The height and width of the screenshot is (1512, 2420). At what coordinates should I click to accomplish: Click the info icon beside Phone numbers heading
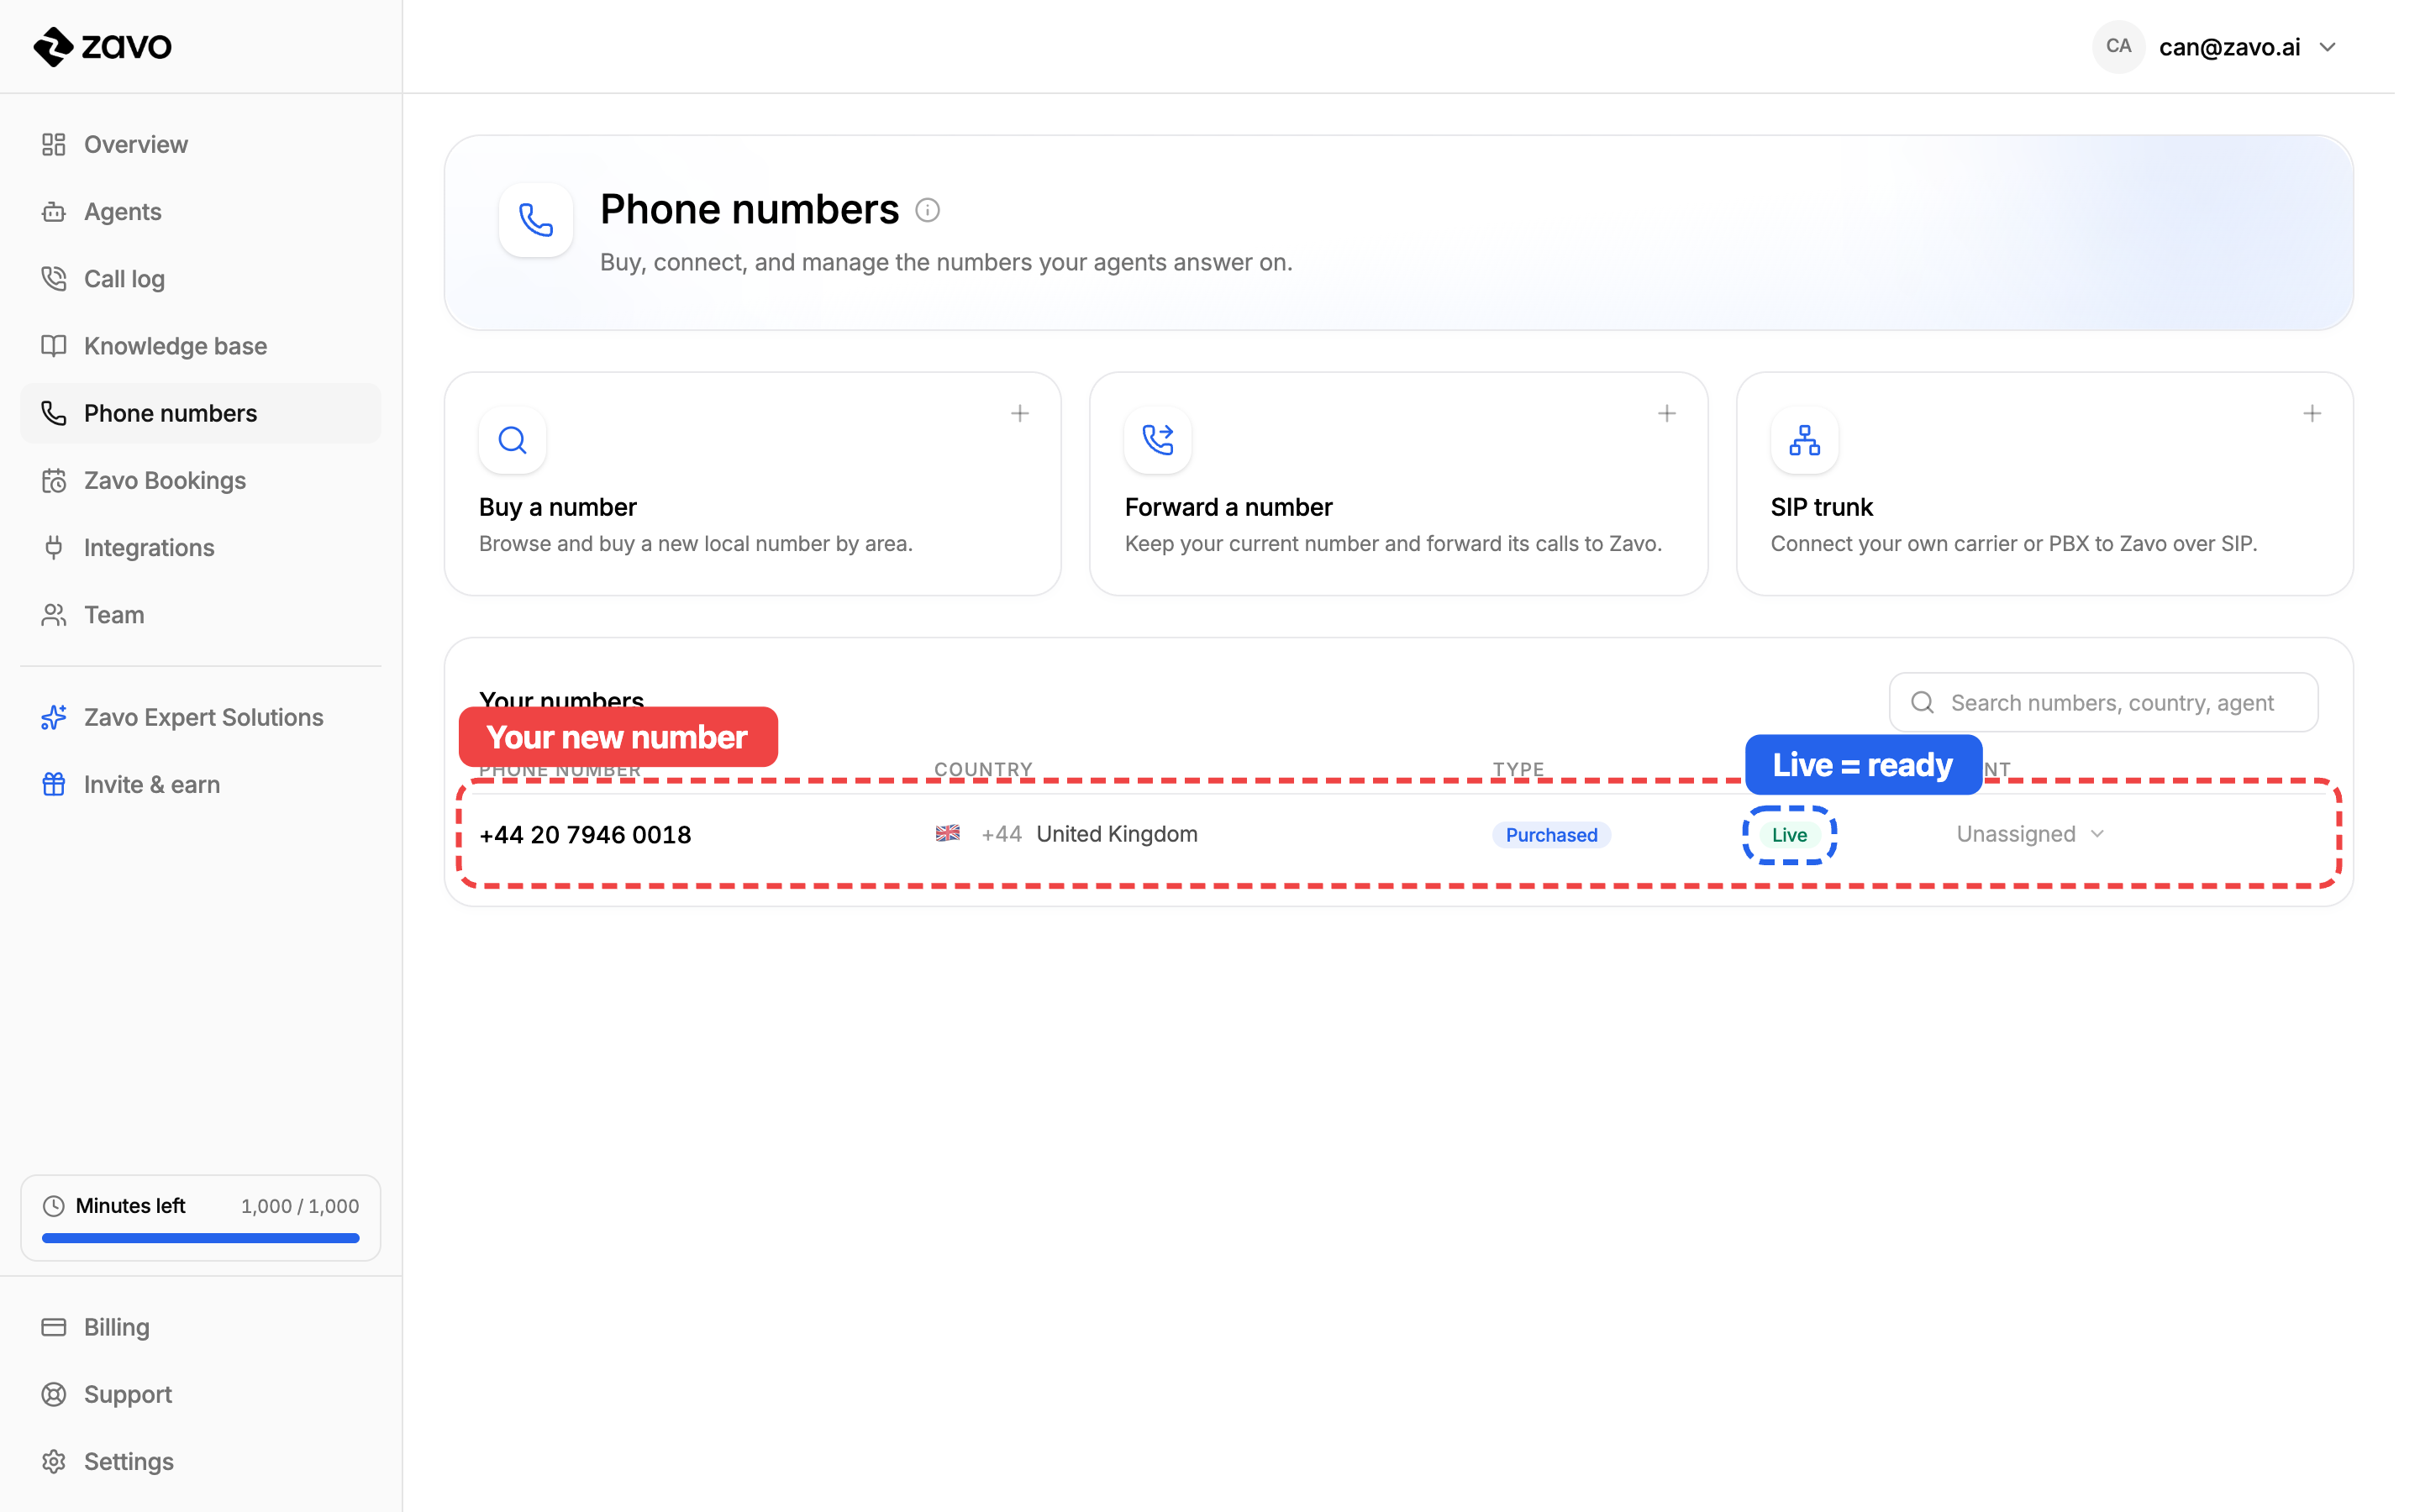[927, 210]
